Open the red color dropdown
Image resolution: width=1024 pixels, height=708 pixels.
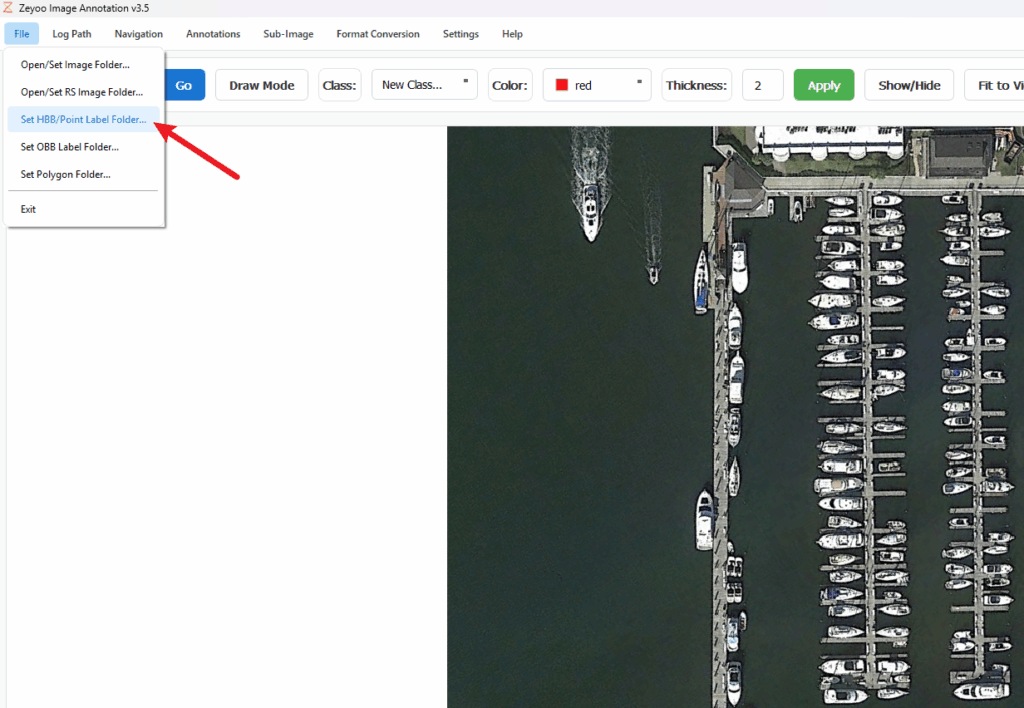coord(597,85)
